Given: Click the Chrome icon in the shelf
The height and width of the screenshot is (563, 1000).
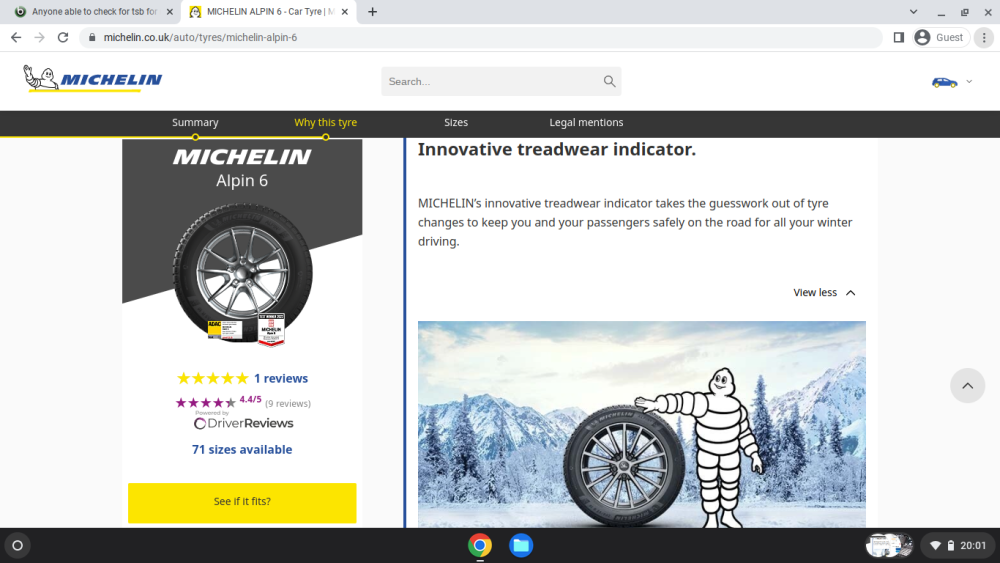Looking at the screenshot, I should point(480,546).
